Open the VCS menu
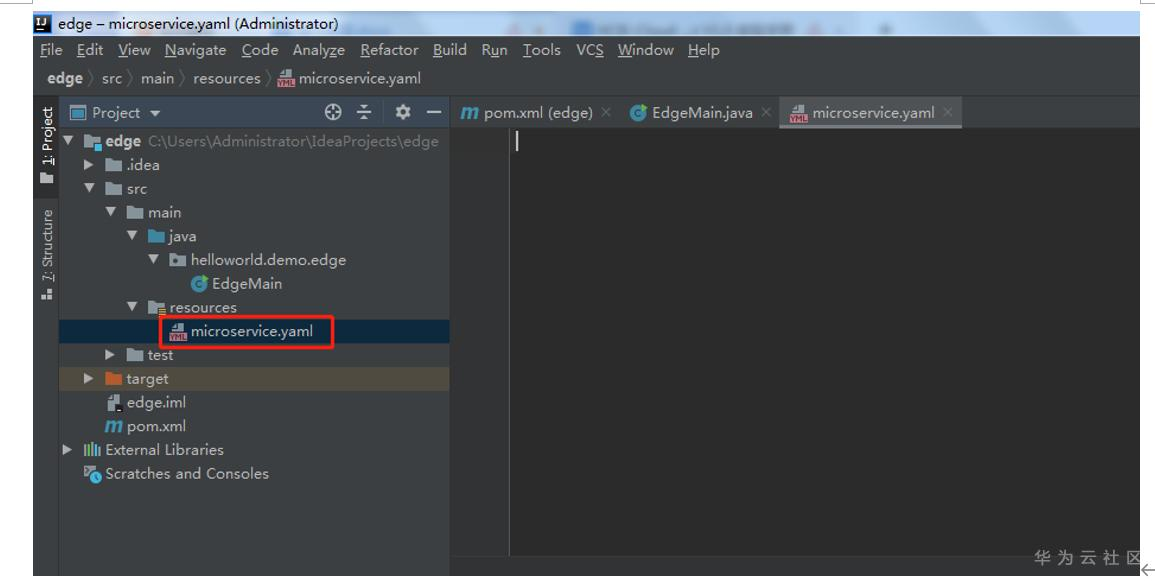 click(x=589, y=50)
